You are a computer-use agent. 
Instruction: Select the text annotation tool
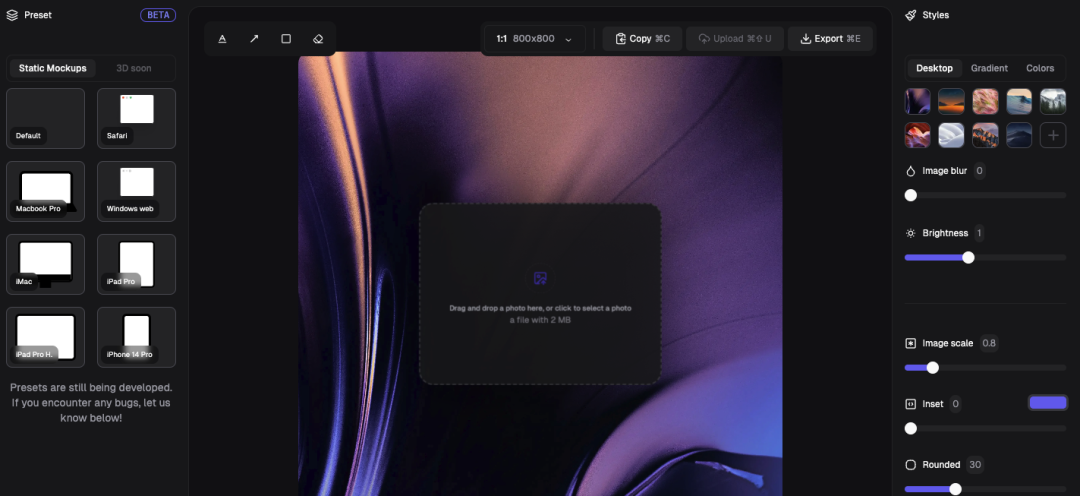click(x=222, y=39)
